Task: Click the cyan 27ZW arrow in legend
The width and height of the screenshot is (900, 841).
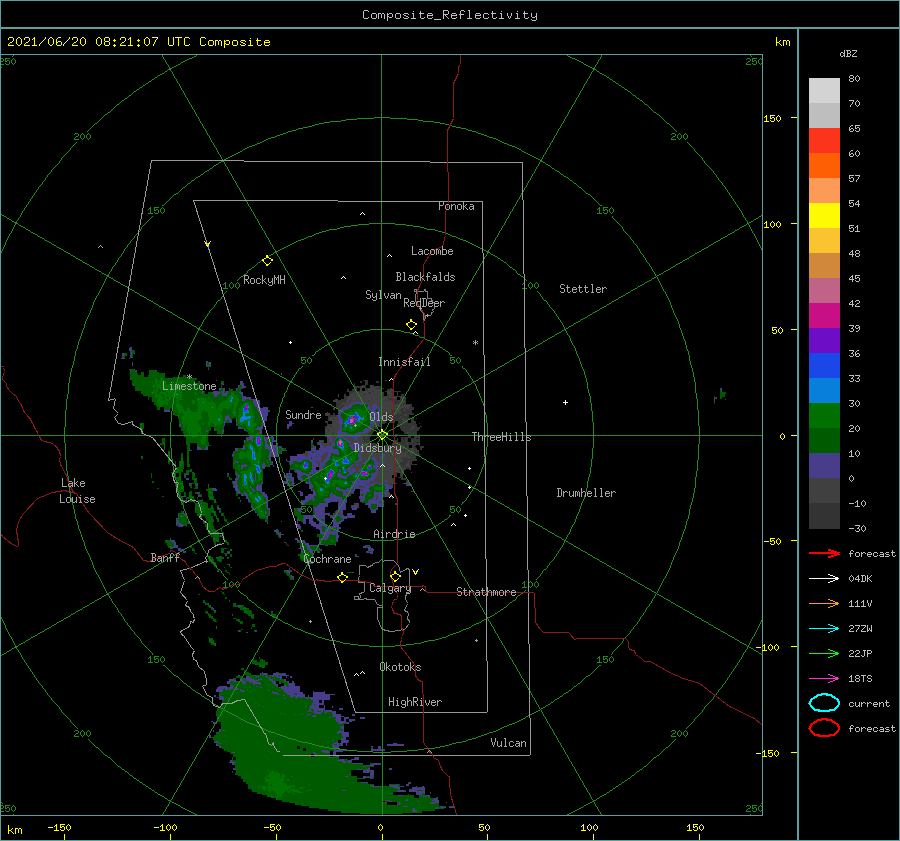Action: point(824,629)
